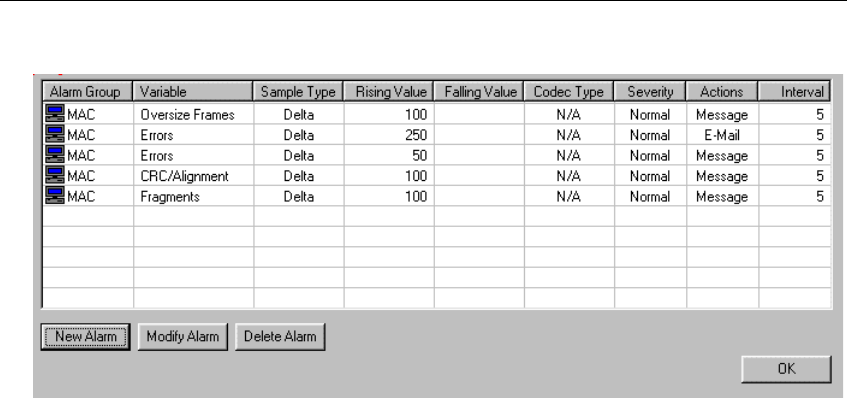Click the Actions column header
847x403 pixels.
(722, 92)
